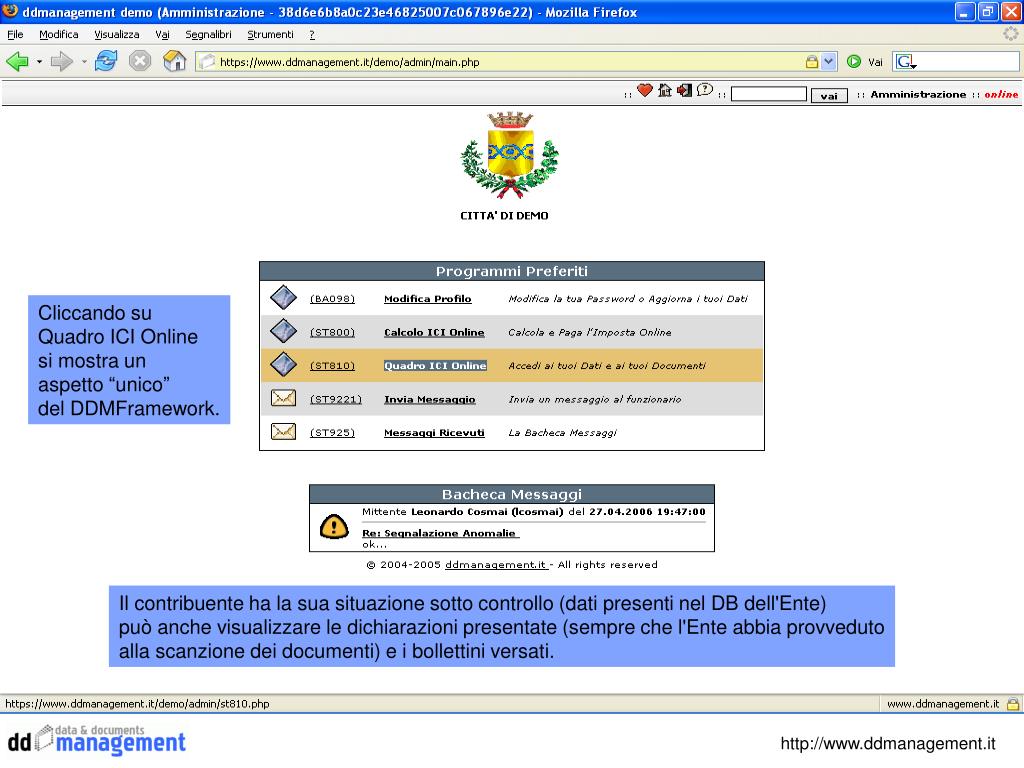This screenshot has height=768, width=1024.
Task: Click the 'Programmi Preferiti' panel header
Action: 511,271
